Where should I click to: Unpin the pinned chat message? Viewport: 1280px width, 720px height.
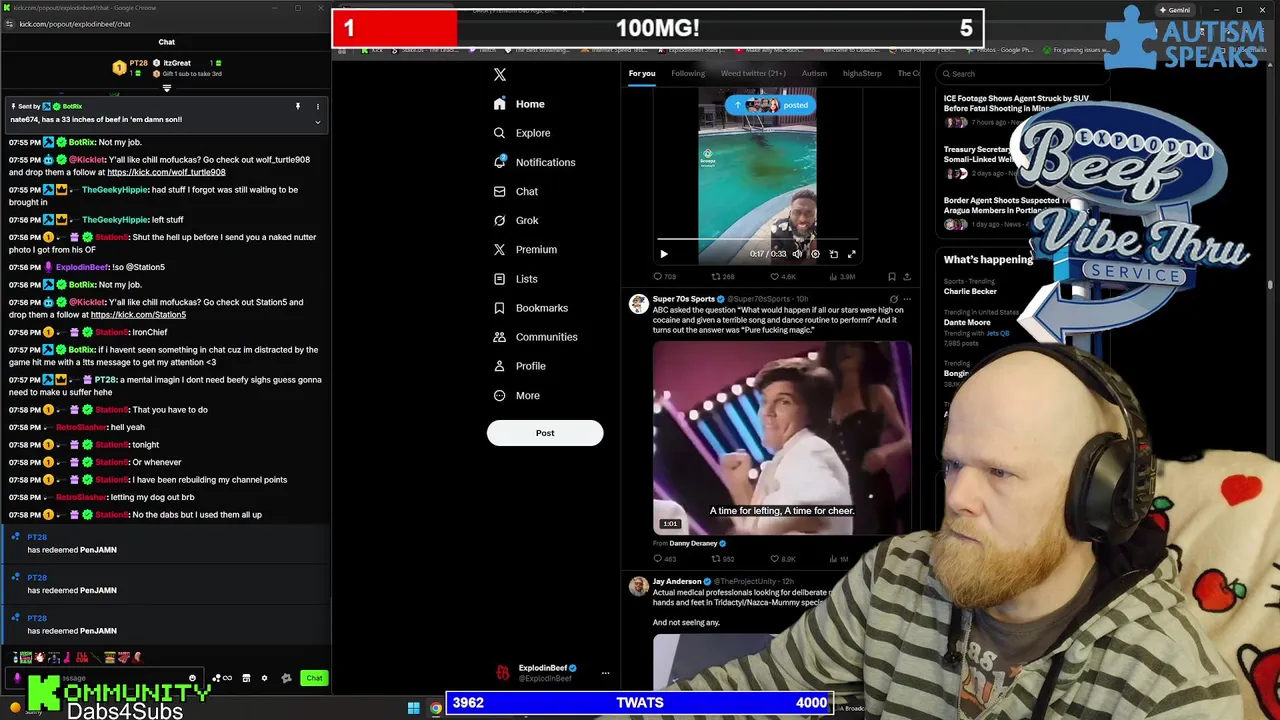coord(297,106)
